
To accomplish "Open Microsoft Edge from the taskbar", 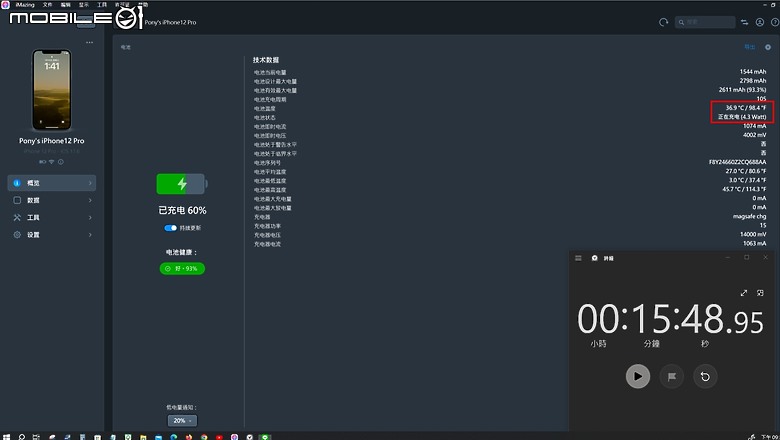I will 174,437.
